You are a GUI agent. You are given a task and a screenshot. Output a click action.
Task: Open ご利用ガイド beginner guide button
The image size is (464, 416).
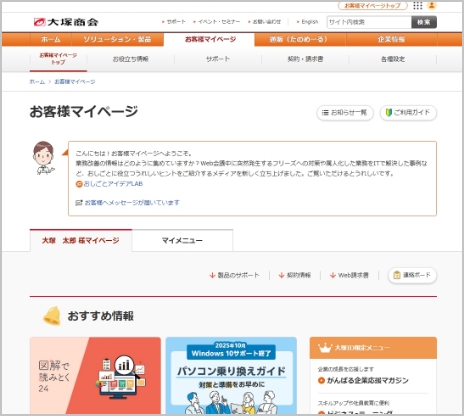[408, 113]
